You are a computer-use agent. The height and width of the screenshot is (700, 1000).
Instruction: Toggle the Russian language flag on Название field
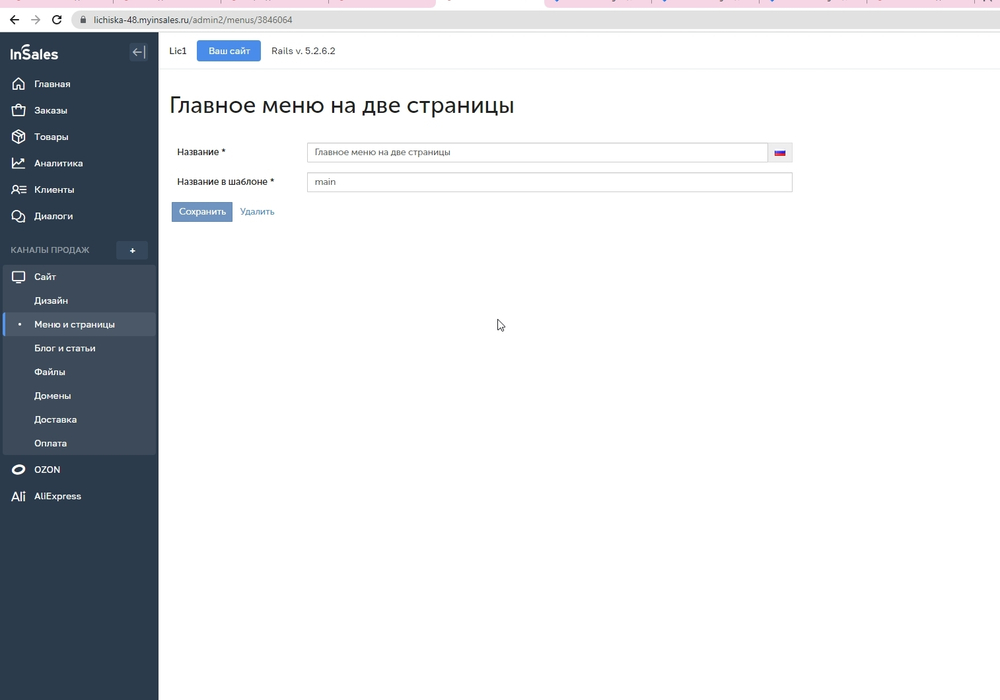(780, 152)
